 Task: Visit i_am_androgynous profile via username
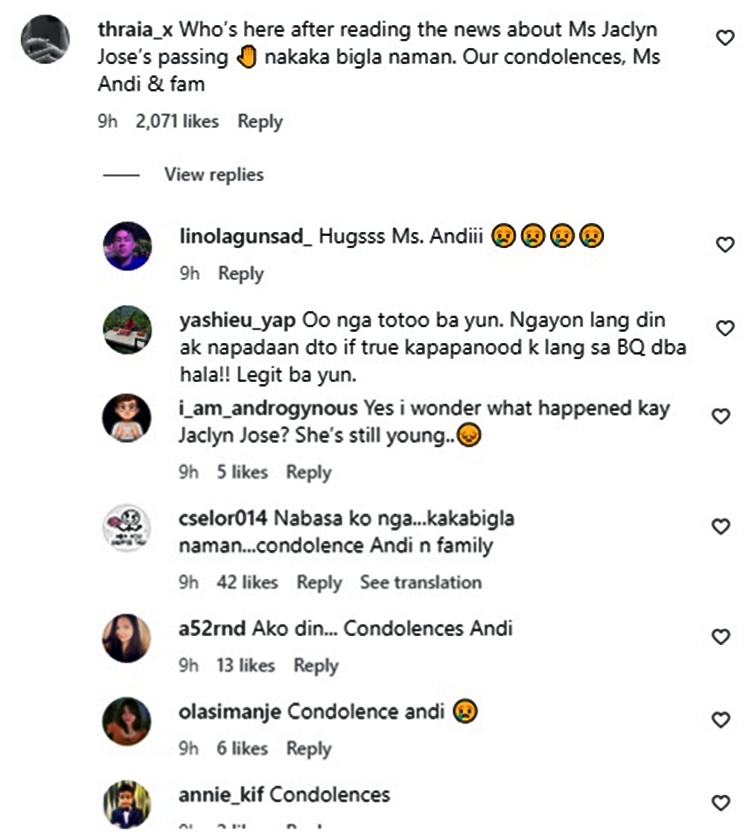tap(268, 408)
